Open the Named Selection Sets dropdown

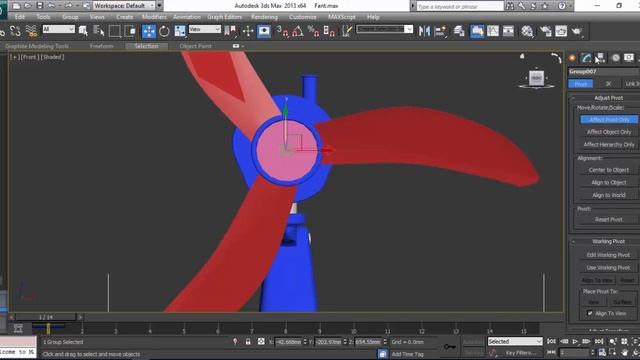pos(384,29)
